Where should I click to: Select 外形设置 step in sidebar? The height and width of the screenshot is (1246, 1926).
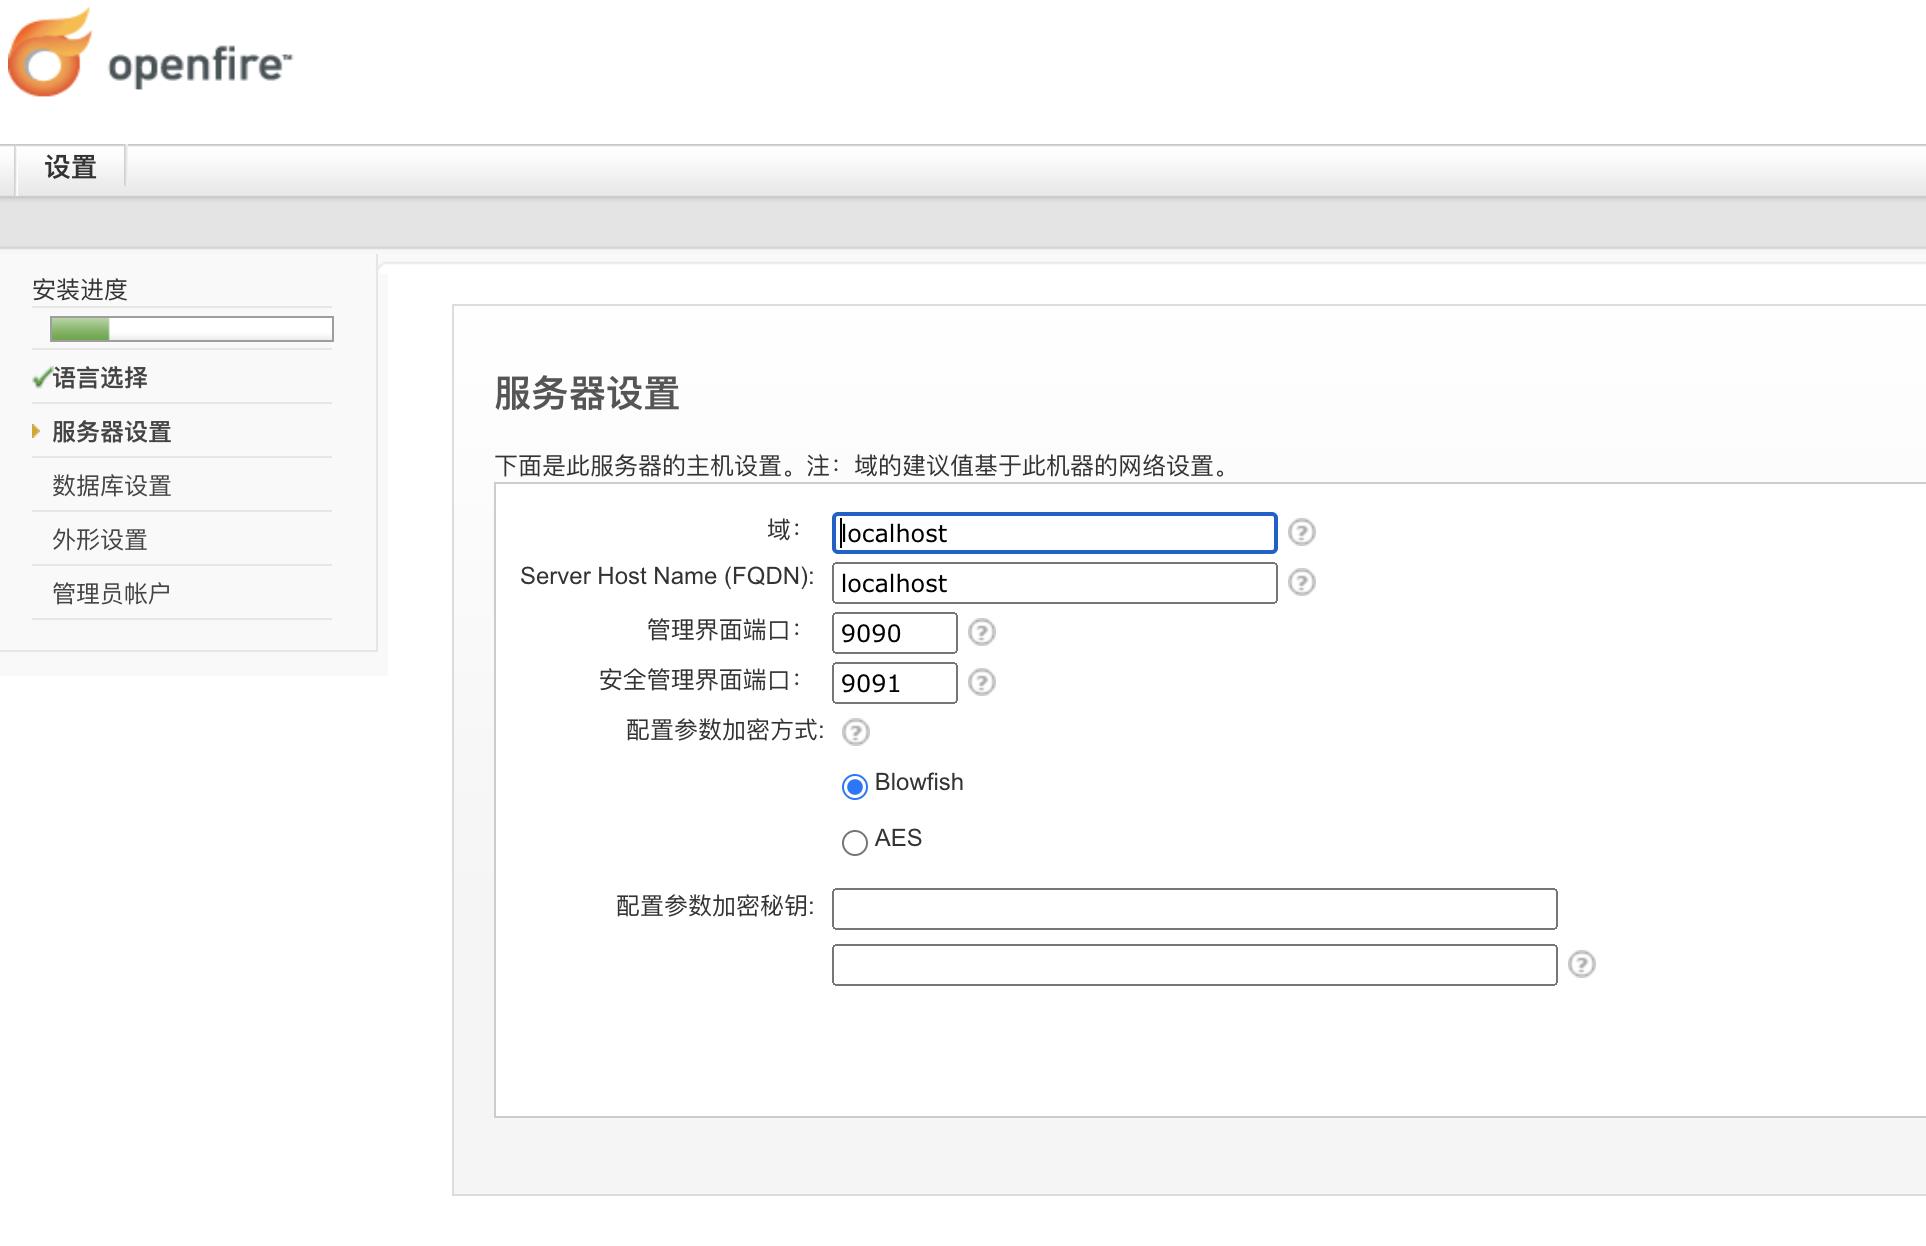100,540
